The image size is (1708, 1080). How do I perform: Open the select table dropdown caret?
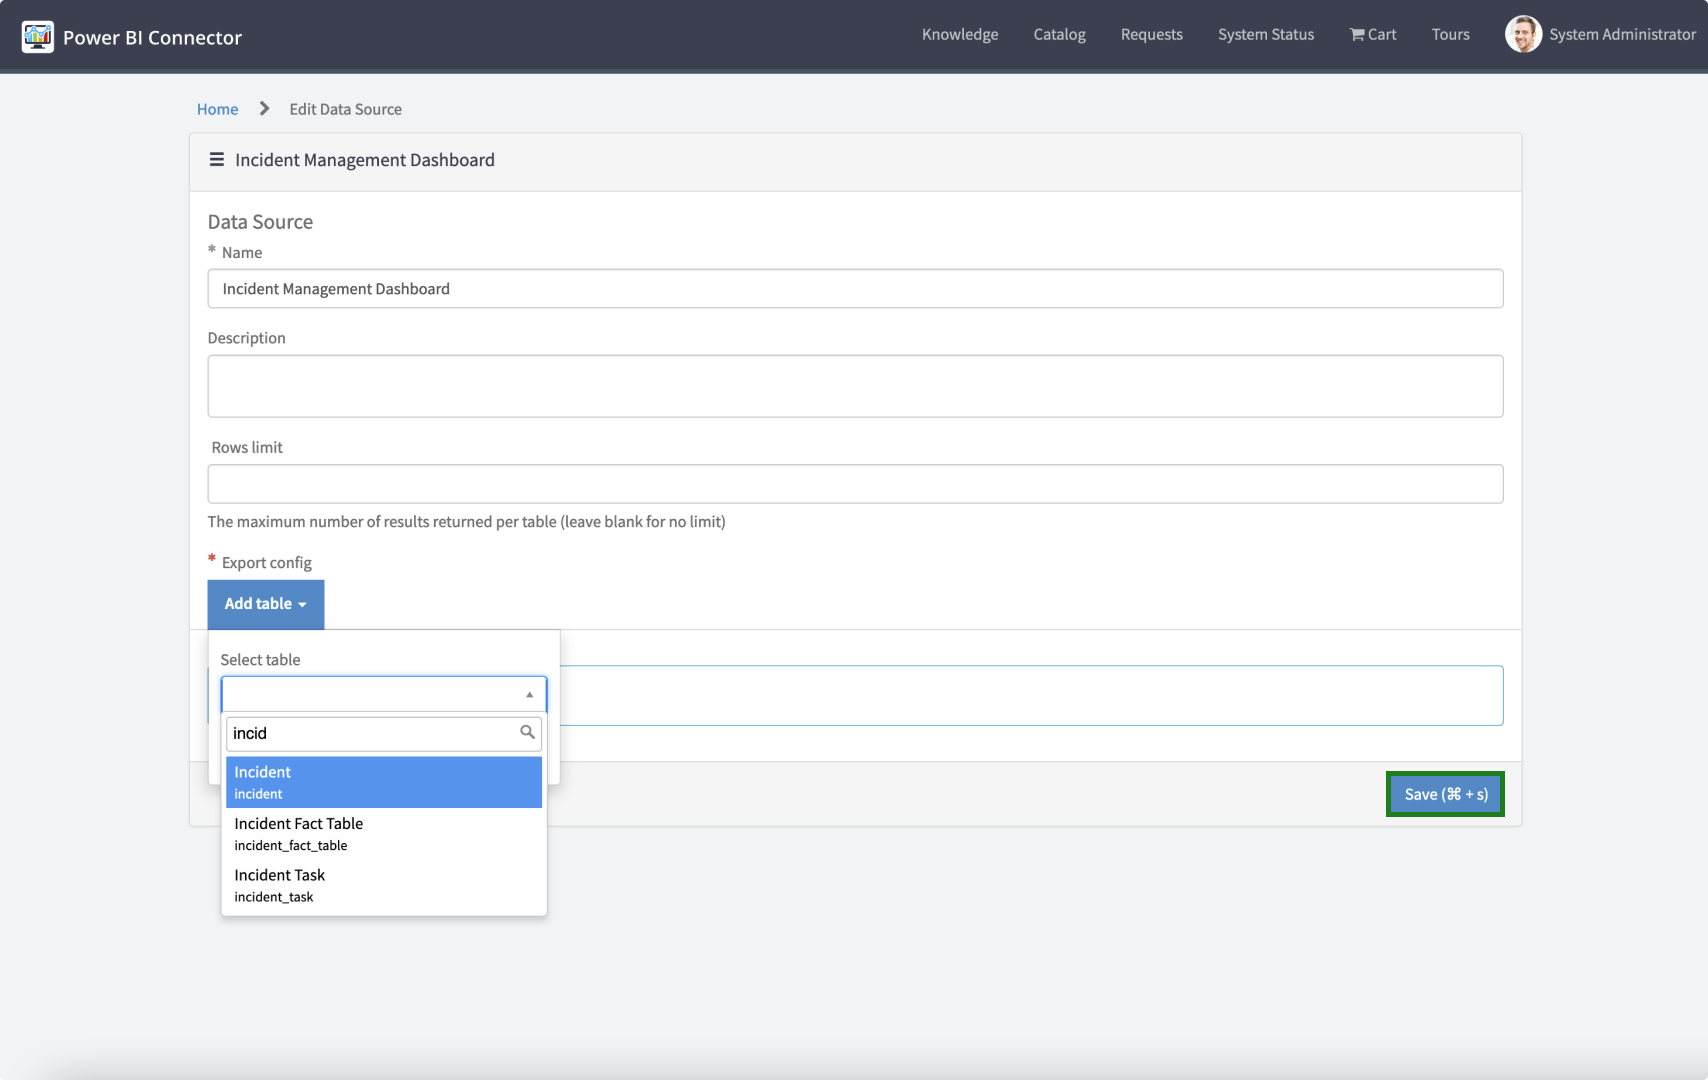coord(529,694)
